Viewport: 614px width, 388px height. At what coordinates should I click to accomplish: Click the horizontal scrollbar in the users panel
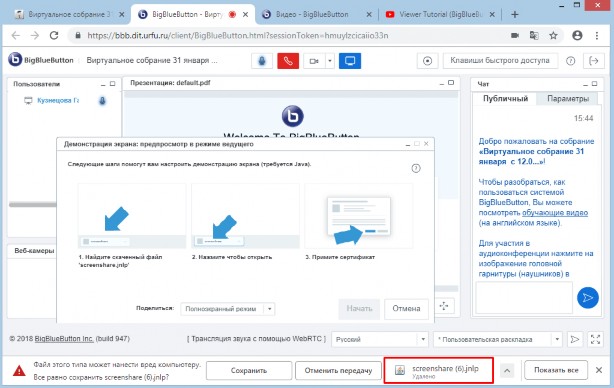pos(33,204)
